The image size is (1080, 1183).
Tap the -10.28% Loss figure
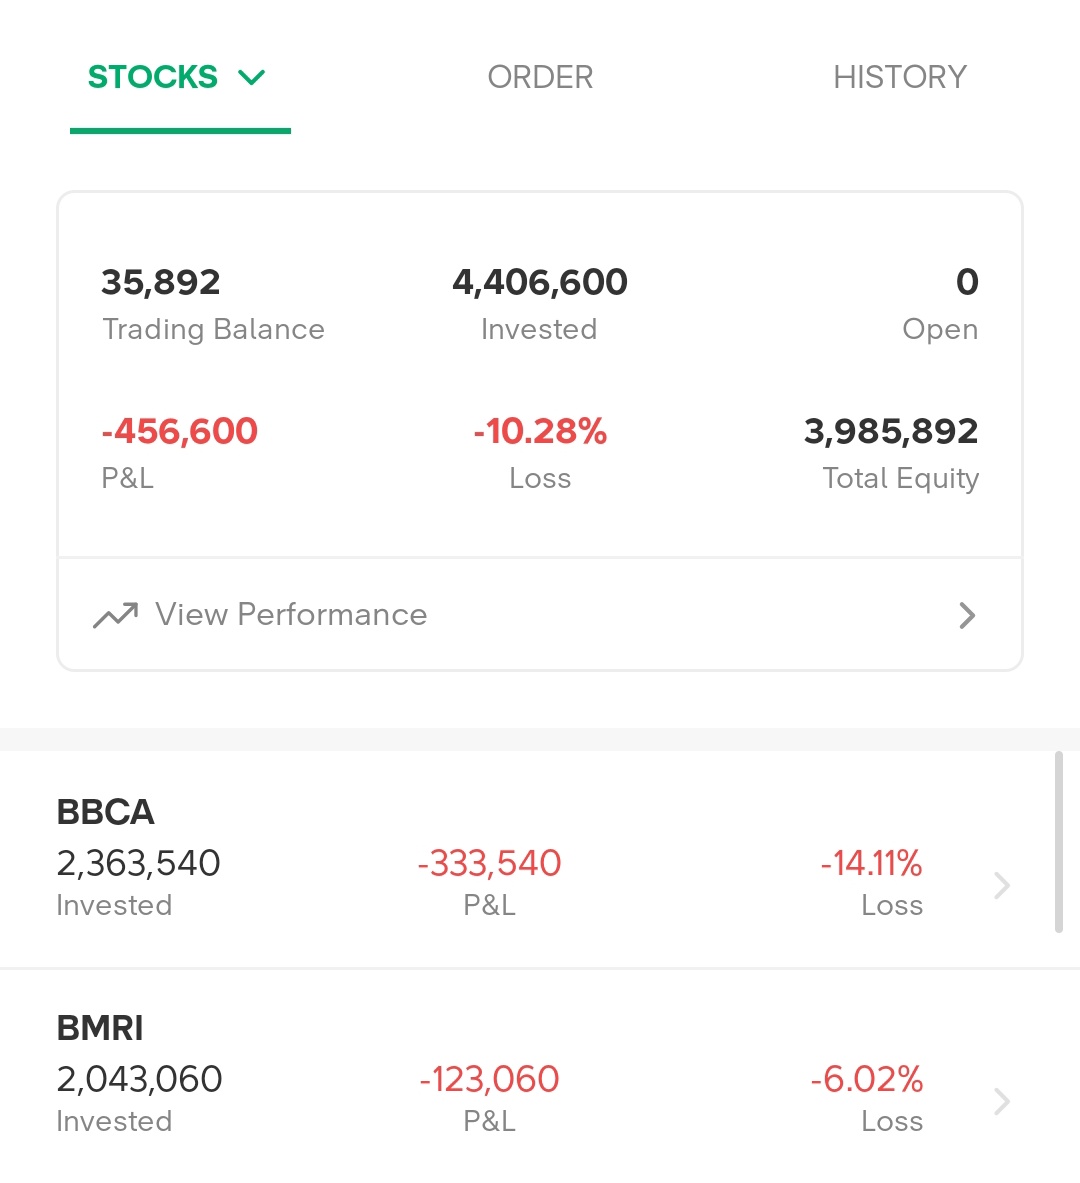click(540, 432)
